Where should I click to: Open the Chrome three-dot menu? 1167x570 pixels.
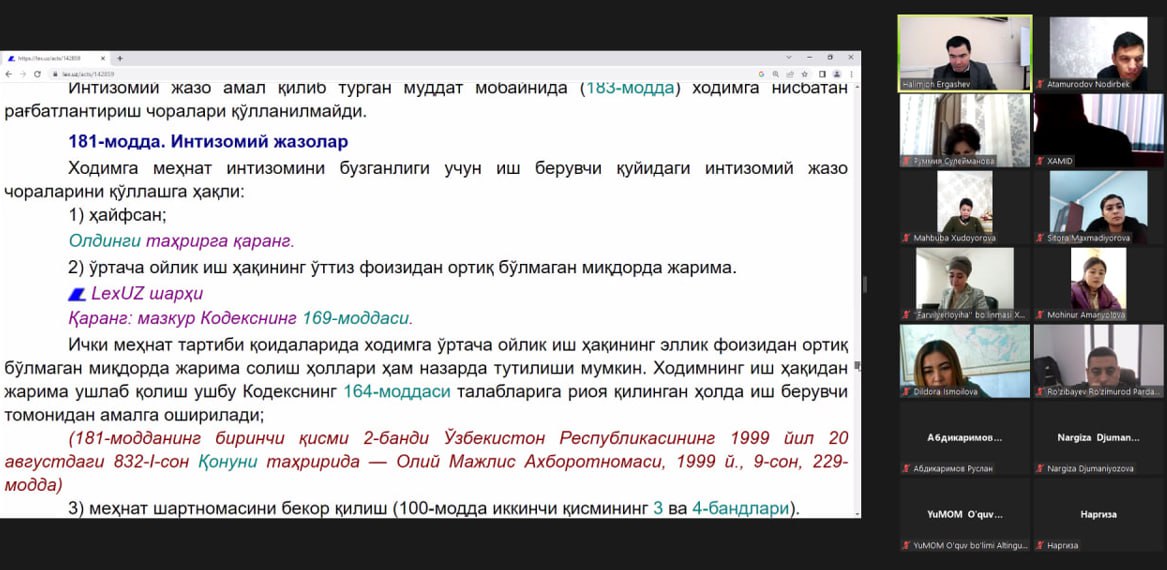click(852, 74)
